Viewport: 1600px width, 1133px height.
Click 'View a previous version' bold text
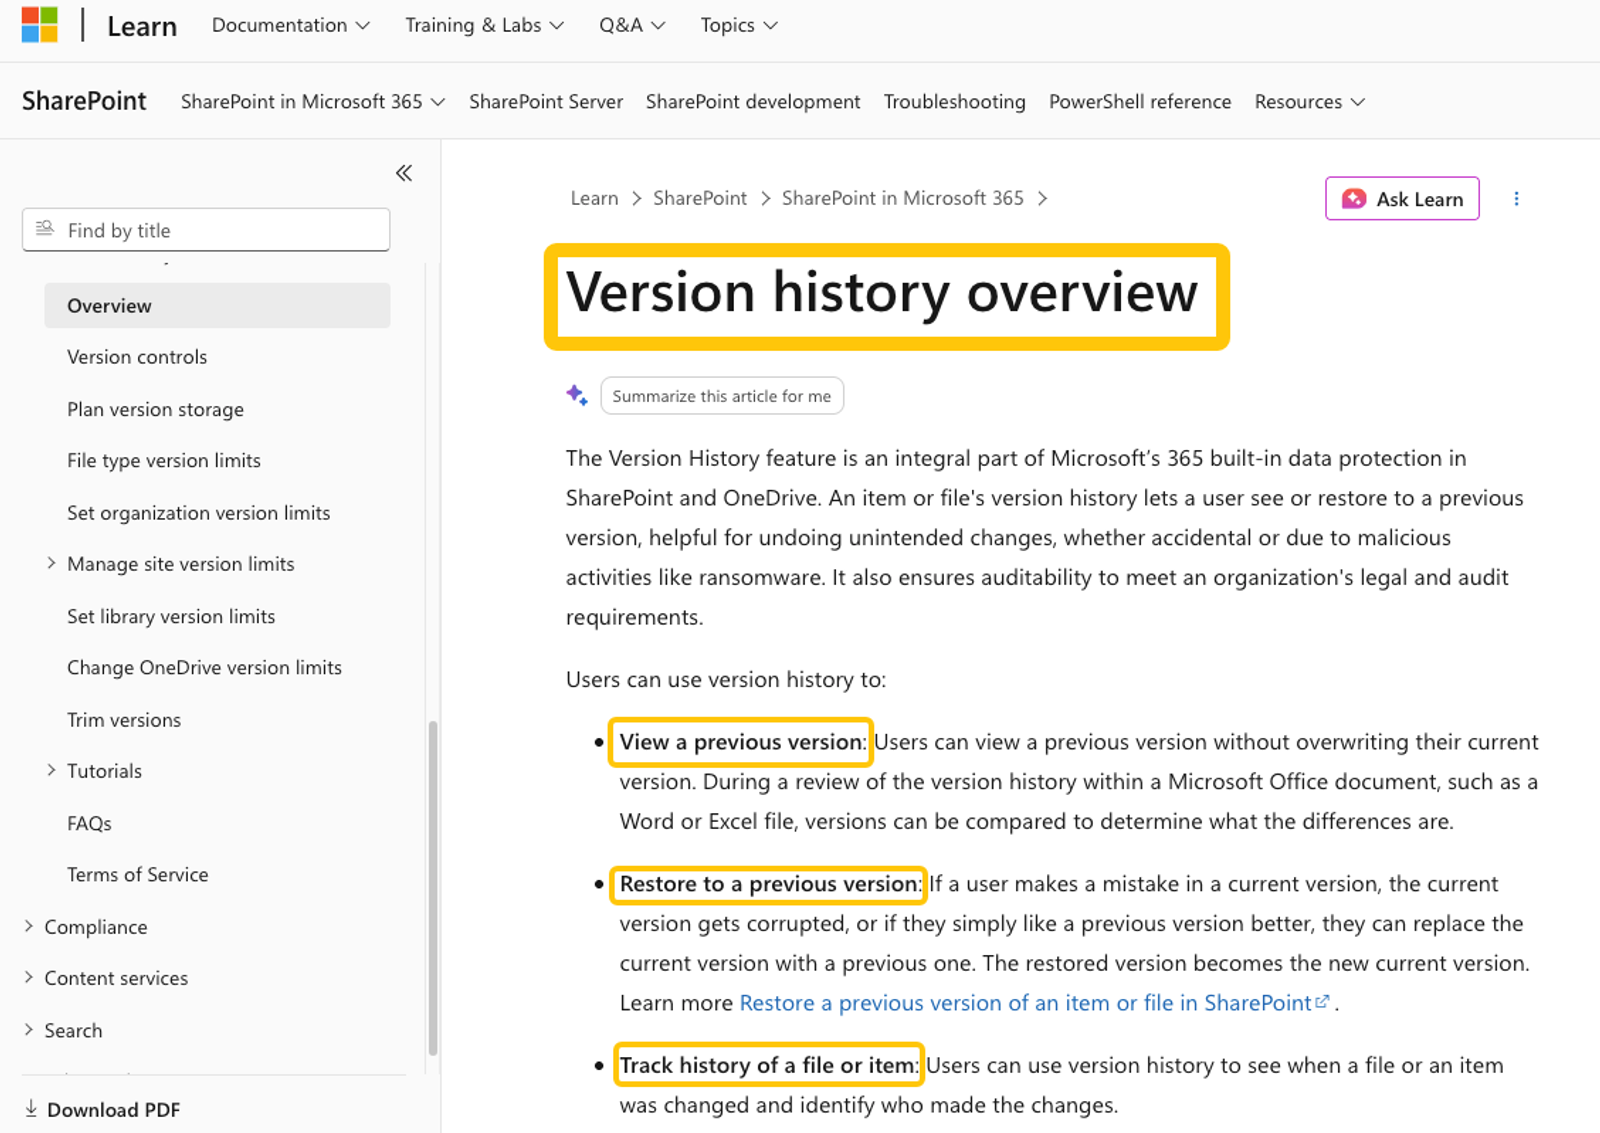(740, 742)
